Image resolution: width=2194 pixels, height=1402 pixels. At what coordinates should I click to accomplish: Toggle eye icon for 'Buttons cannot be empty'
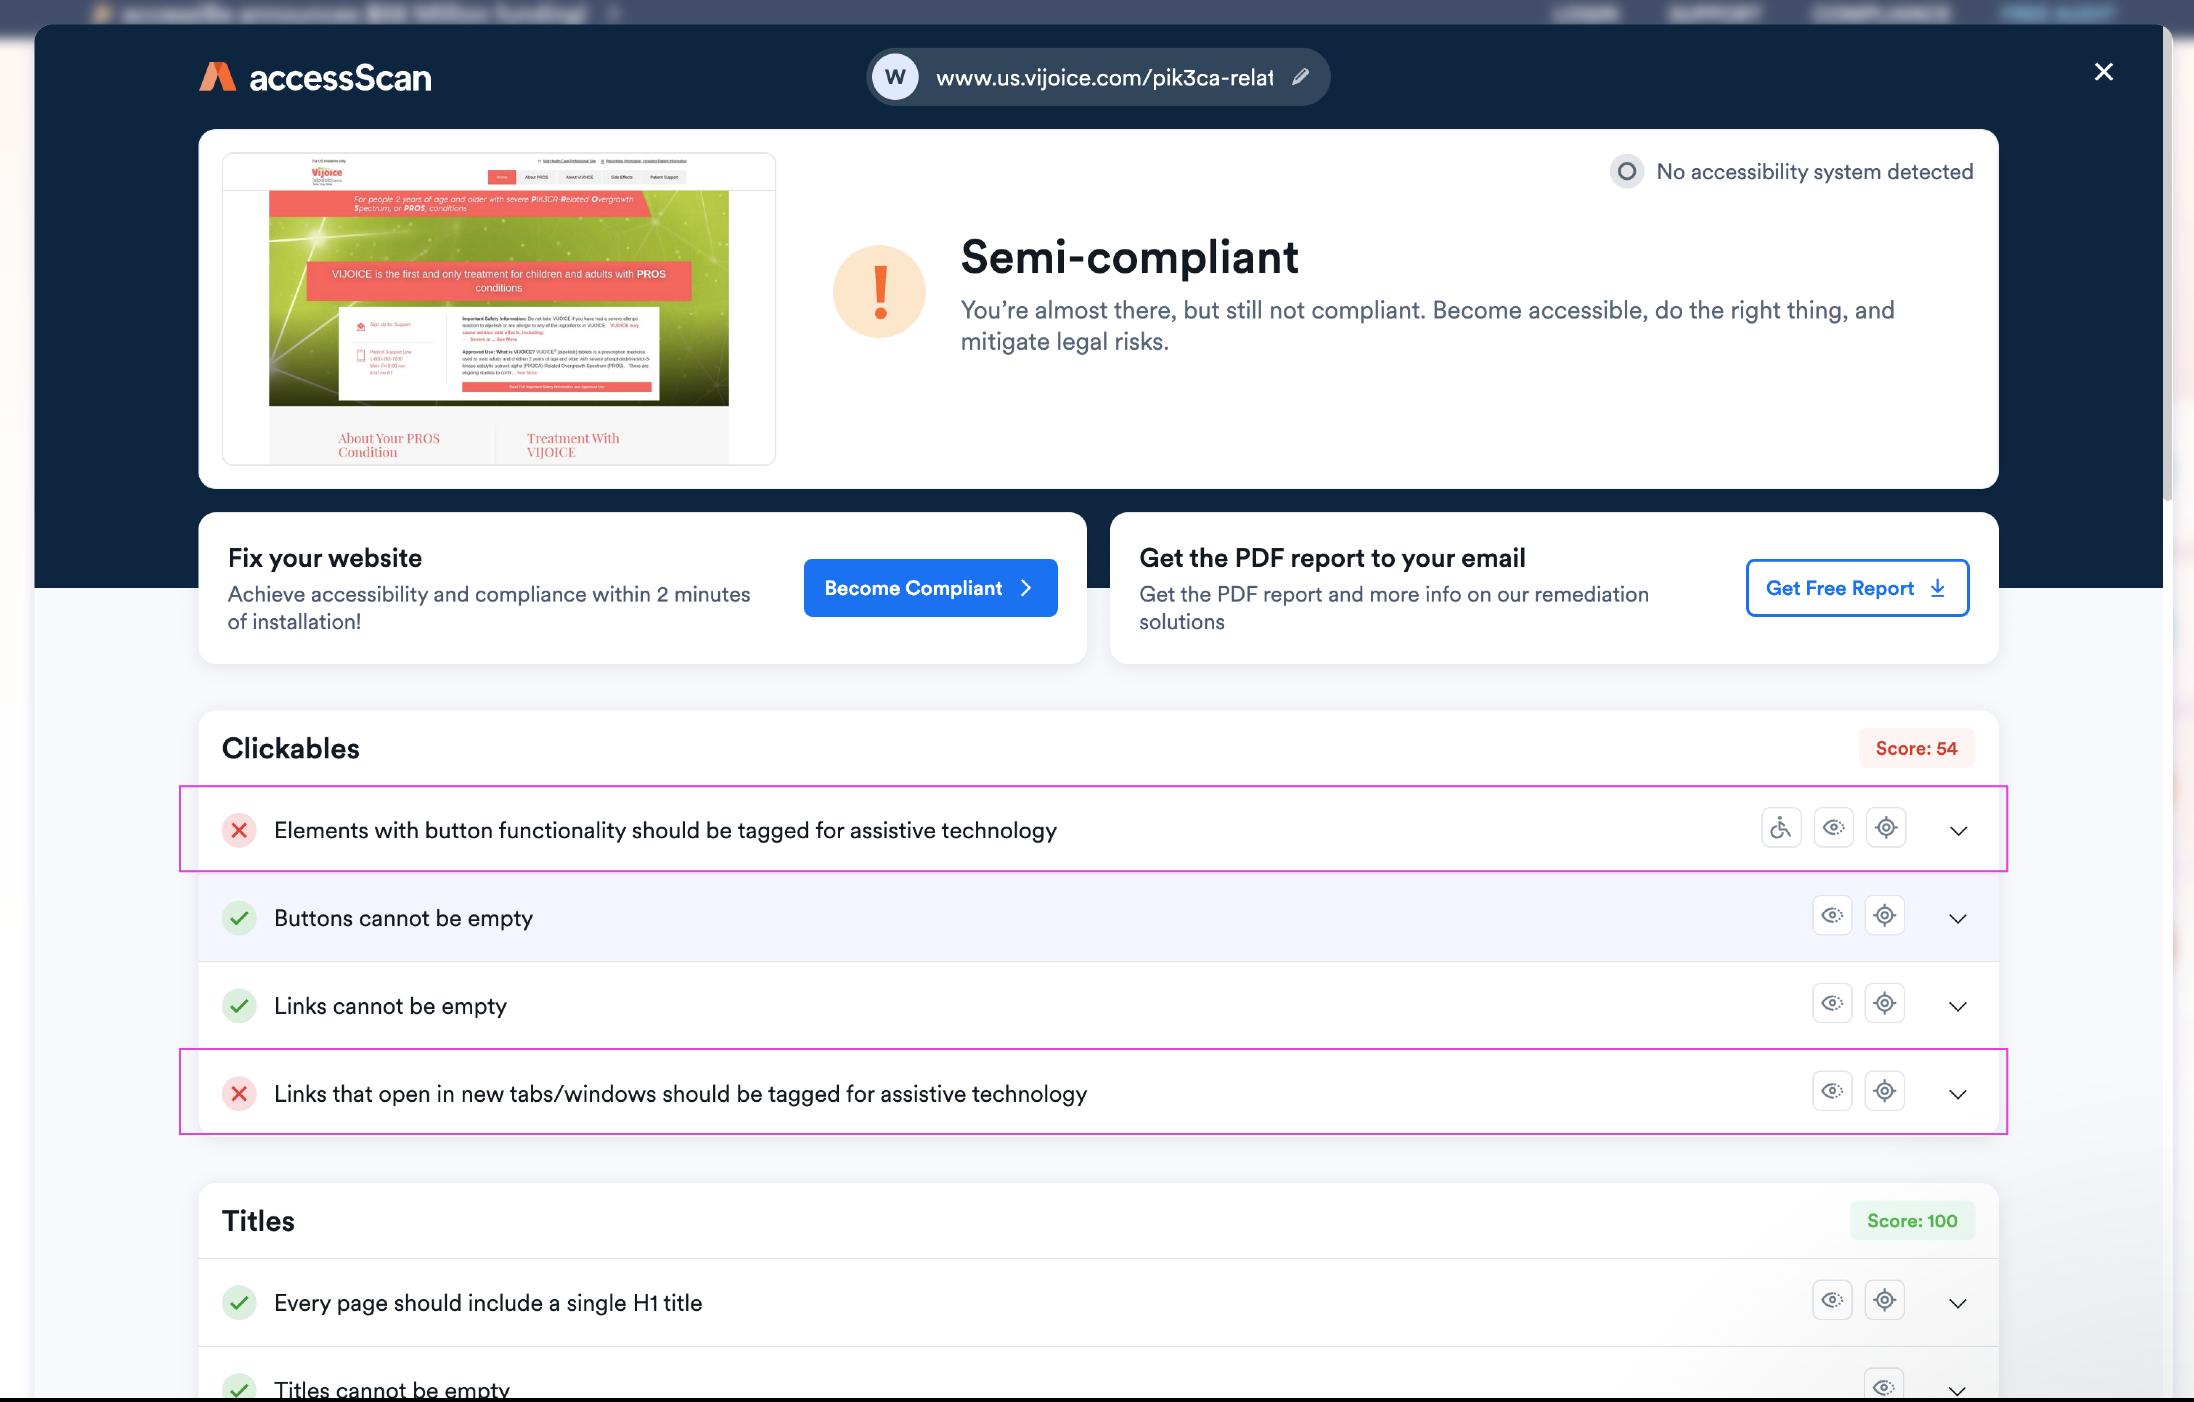[1832, 916]
